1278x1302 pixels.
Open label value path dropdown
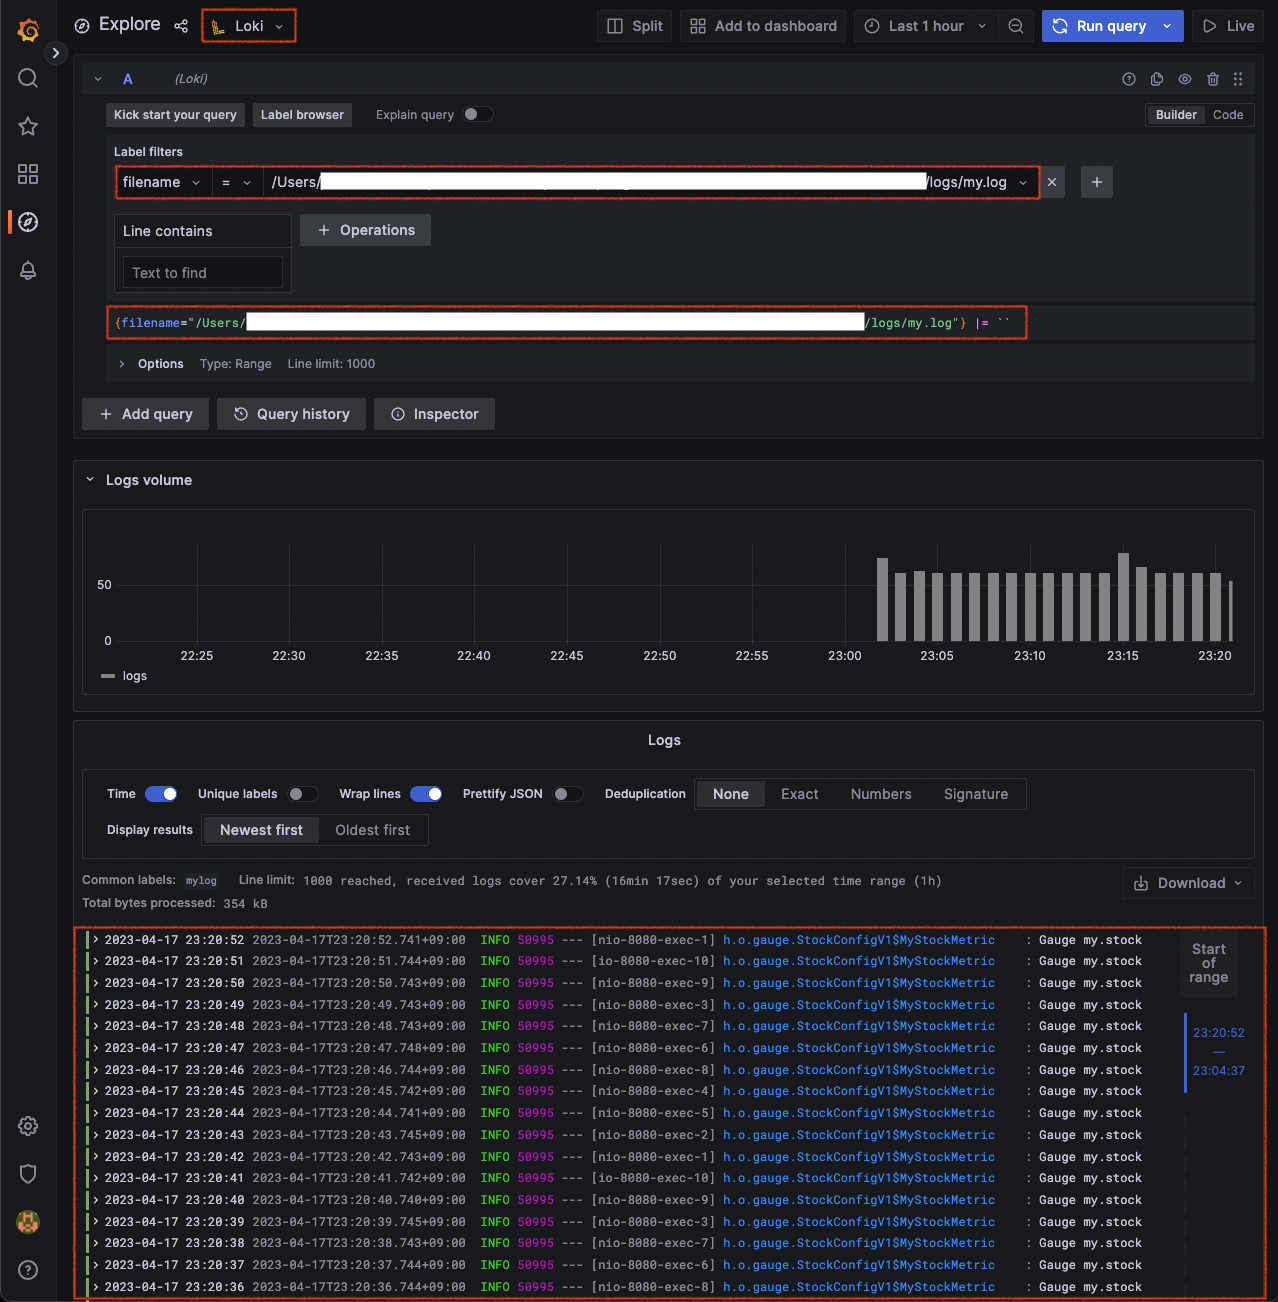(651, 182)
